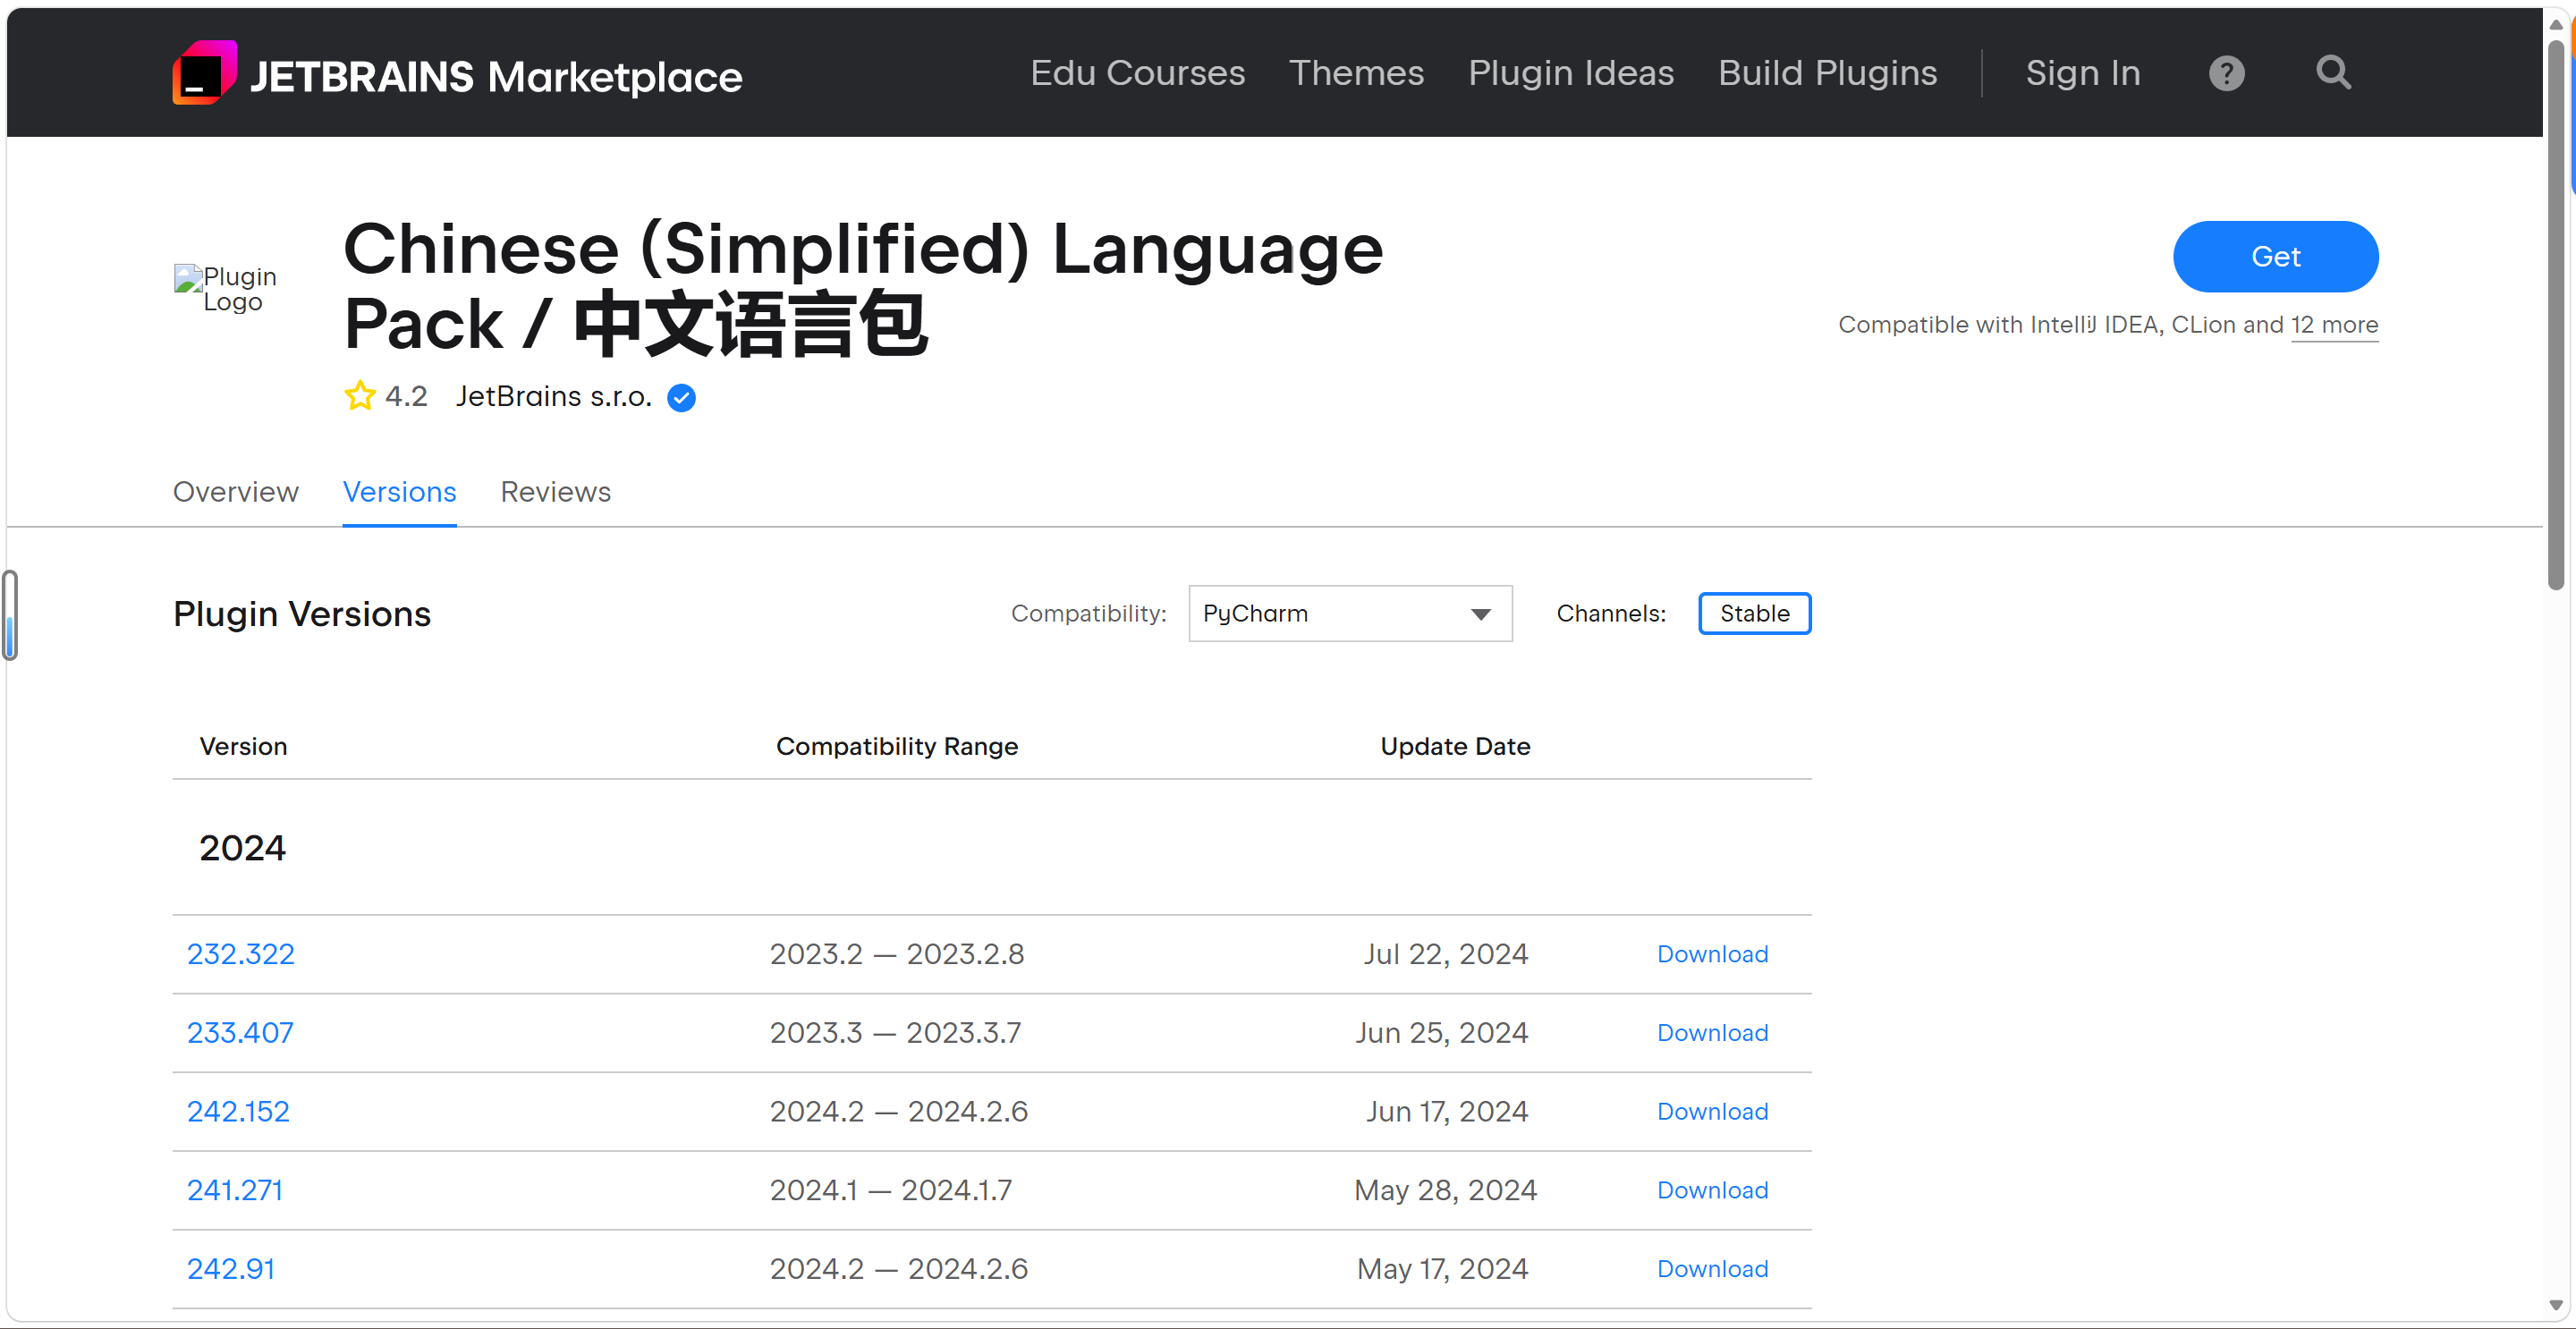Screen dimensions: 2576x1329
Task: Click the '2024.1 — 2024.1.7' compatibility range
Action: tap(890, 1192)
